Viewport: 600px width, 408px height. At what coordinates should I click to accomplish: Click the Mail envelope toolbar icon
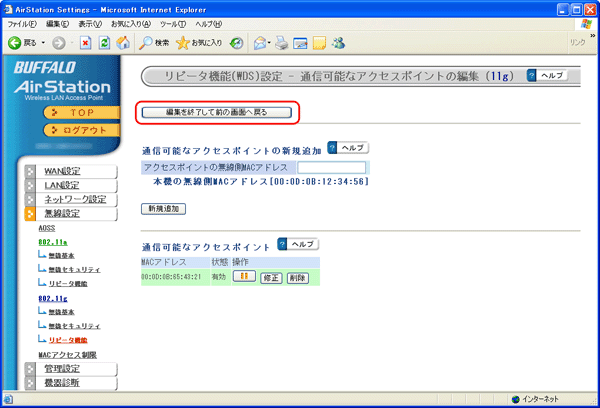pos(260,43)
